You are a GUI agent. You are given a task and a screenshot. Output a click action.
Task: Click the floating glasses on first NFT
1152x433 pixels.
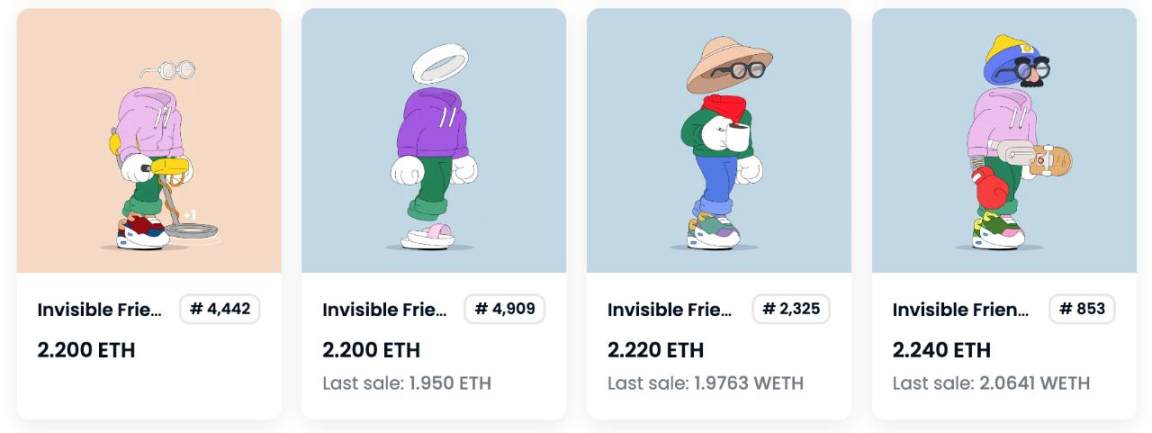tap(169, 70)
